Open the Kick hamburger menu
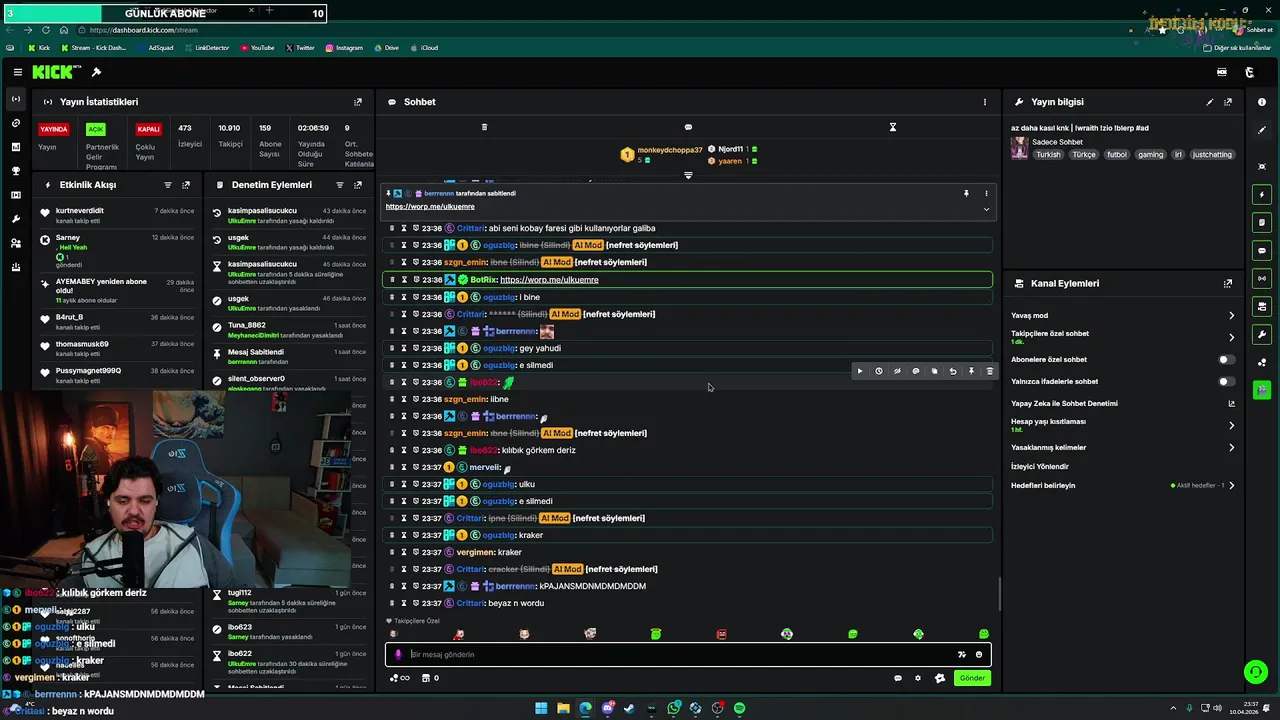This screenshot has height=720, width=1280. (x=18, y=72)
